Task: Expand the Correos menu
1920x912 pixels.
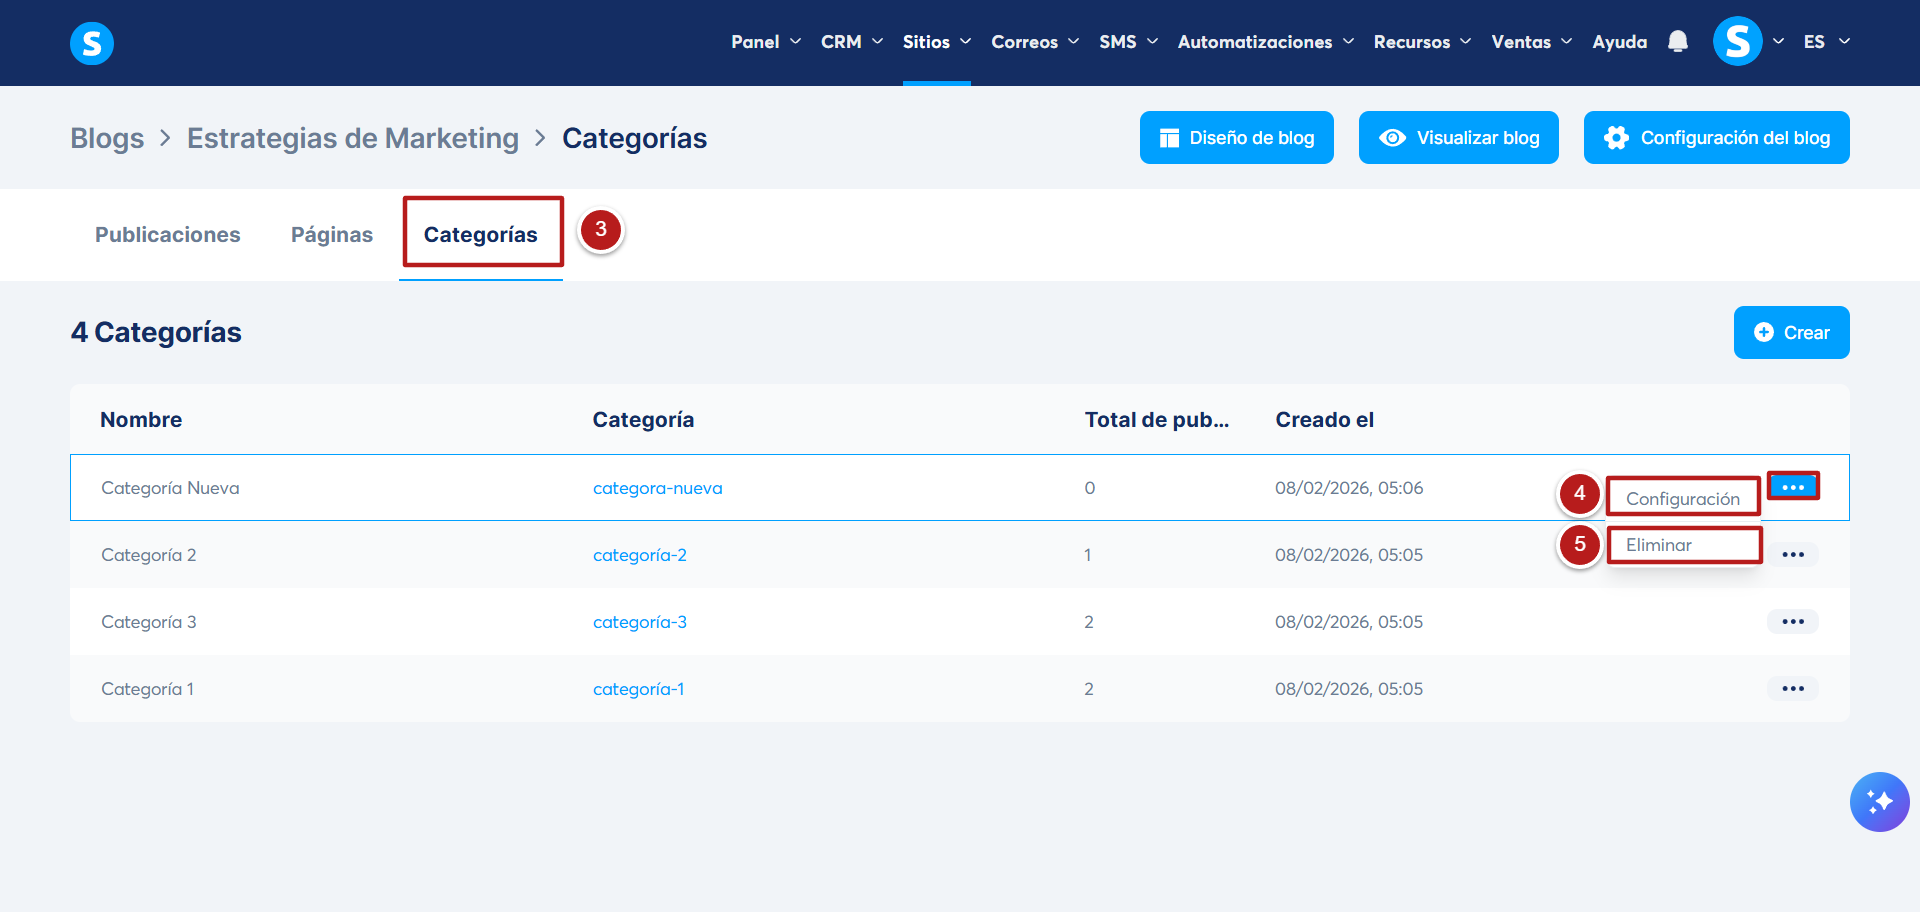Action: point(1035,42)
